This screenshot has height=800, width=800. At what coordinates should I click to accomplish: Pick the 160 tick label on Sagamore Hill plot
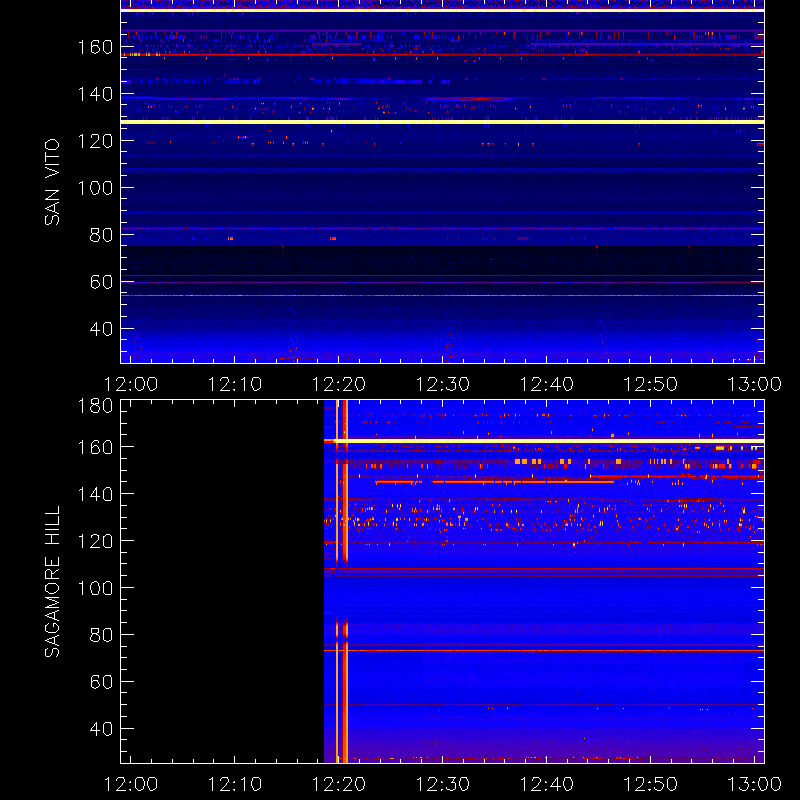(x=95, y=447)
